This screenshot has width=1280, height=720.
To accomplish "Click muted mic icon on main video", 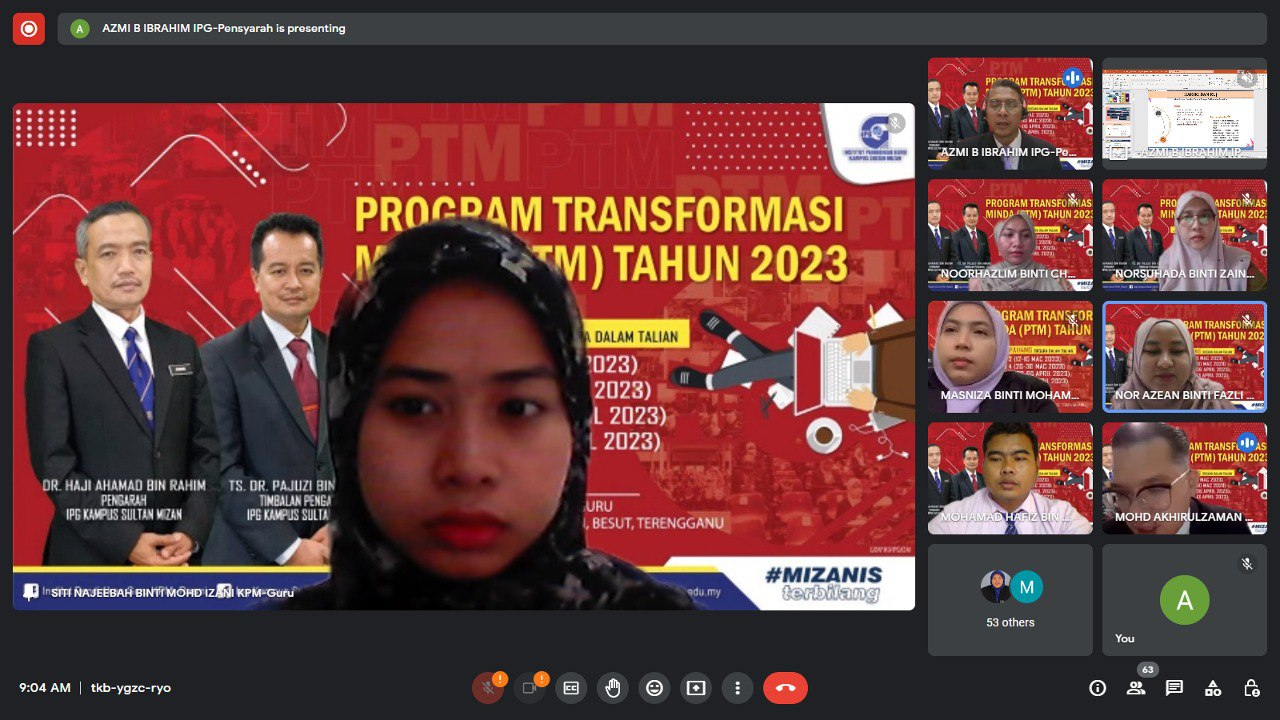I will 894,123.
